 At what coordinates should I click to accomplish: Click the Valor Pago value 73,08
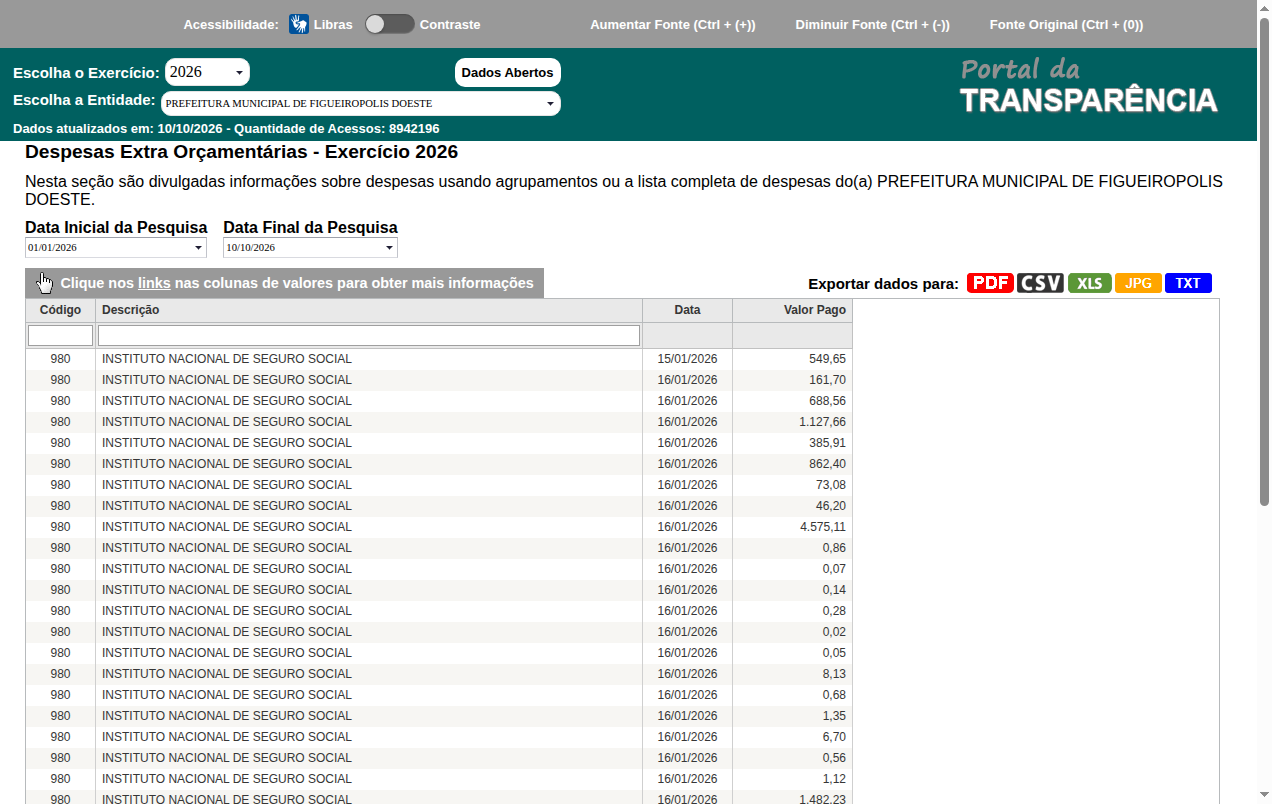pyautogui.click(x=831, y=485)
